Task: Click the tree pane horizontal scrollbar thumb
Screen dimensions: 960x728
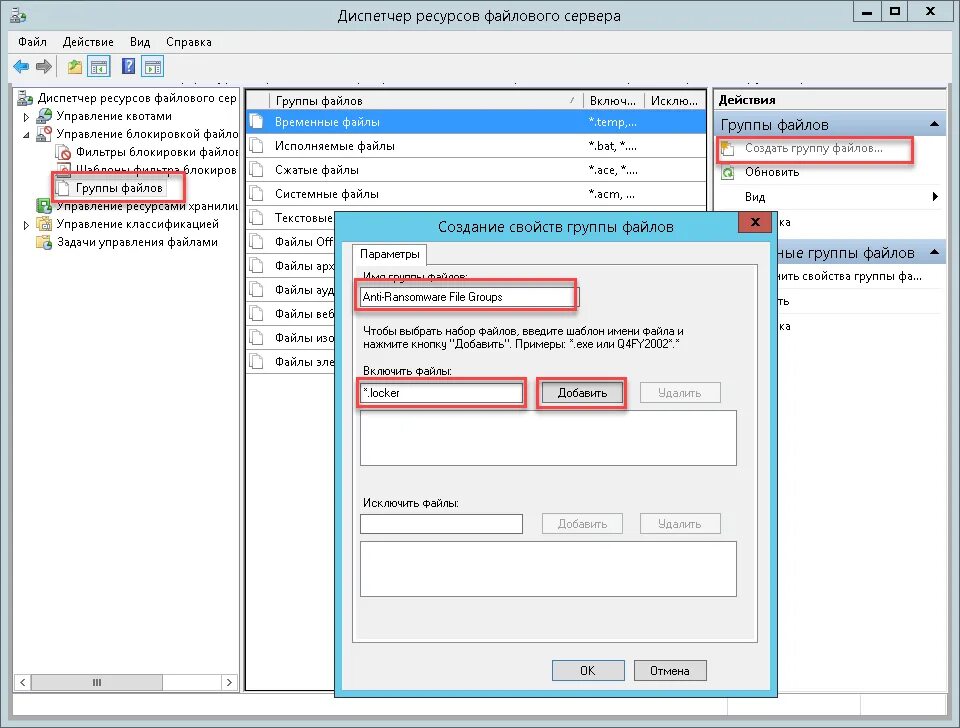Action: [97, 682]
